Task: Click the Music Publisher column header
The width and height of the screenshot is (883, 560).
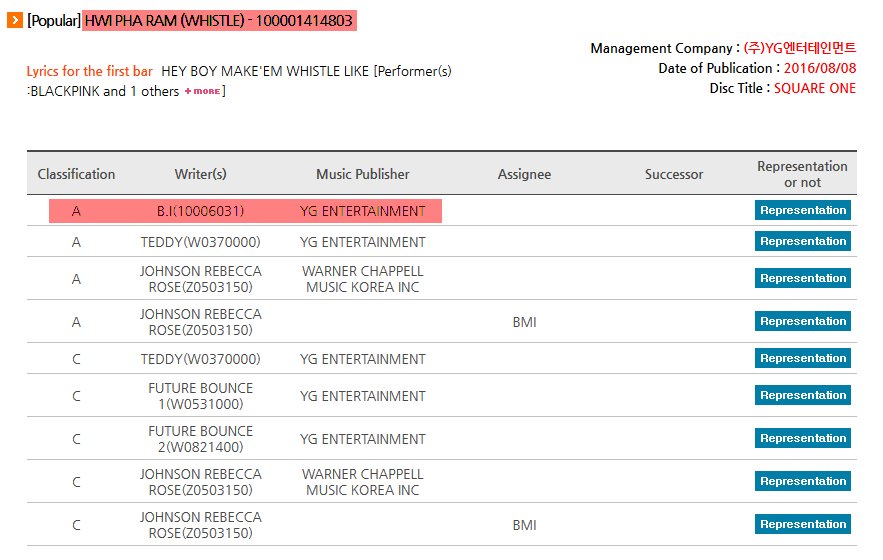Action: (363, 174)
